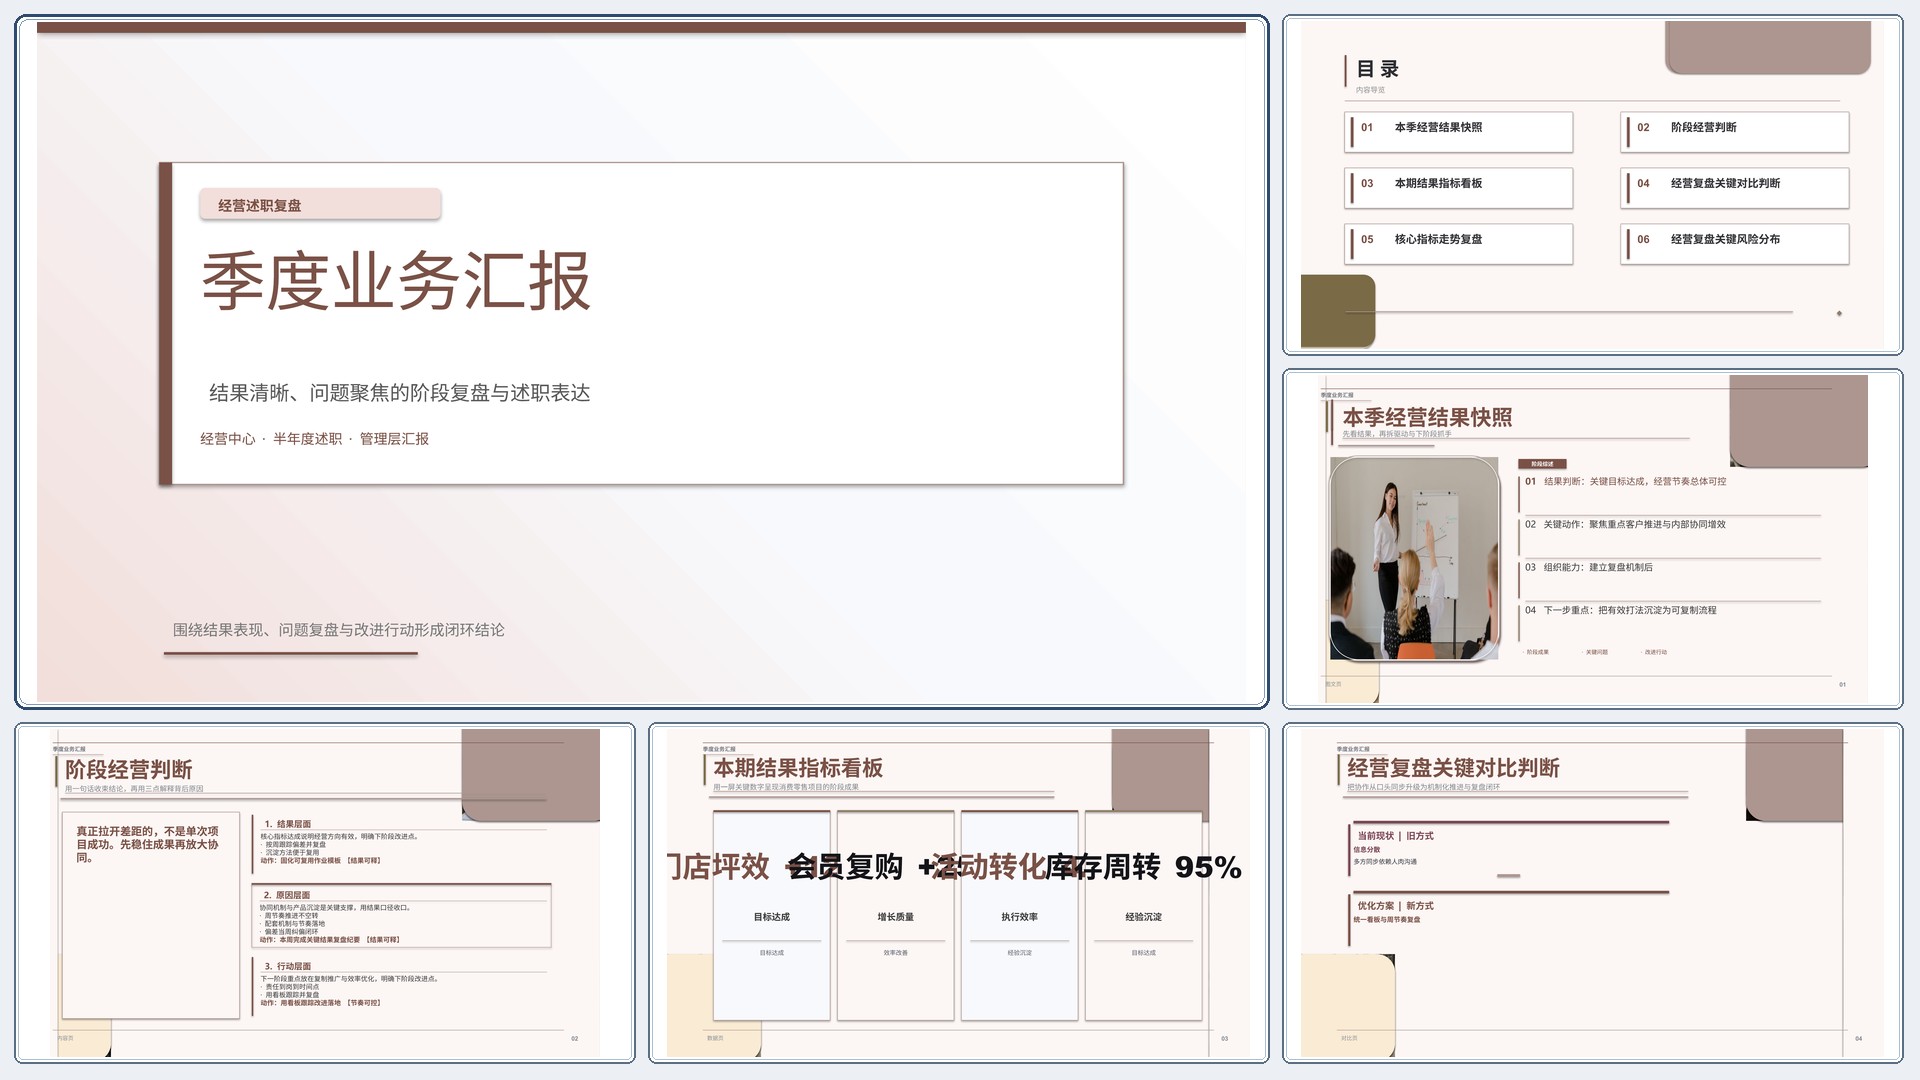Click item 03 组织能力 on snapshot slide
The height and width of the screenshot is (1080, 1920).
coord(1588,568)
